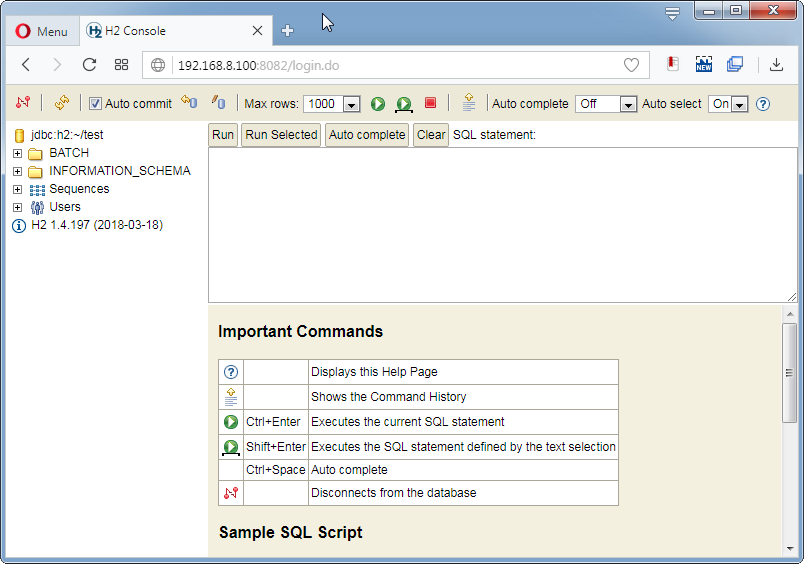This screenshot has width=804, height=564.
Task: Click the heart bookmark icon in address bar
Action: click(x=631, y=65)
